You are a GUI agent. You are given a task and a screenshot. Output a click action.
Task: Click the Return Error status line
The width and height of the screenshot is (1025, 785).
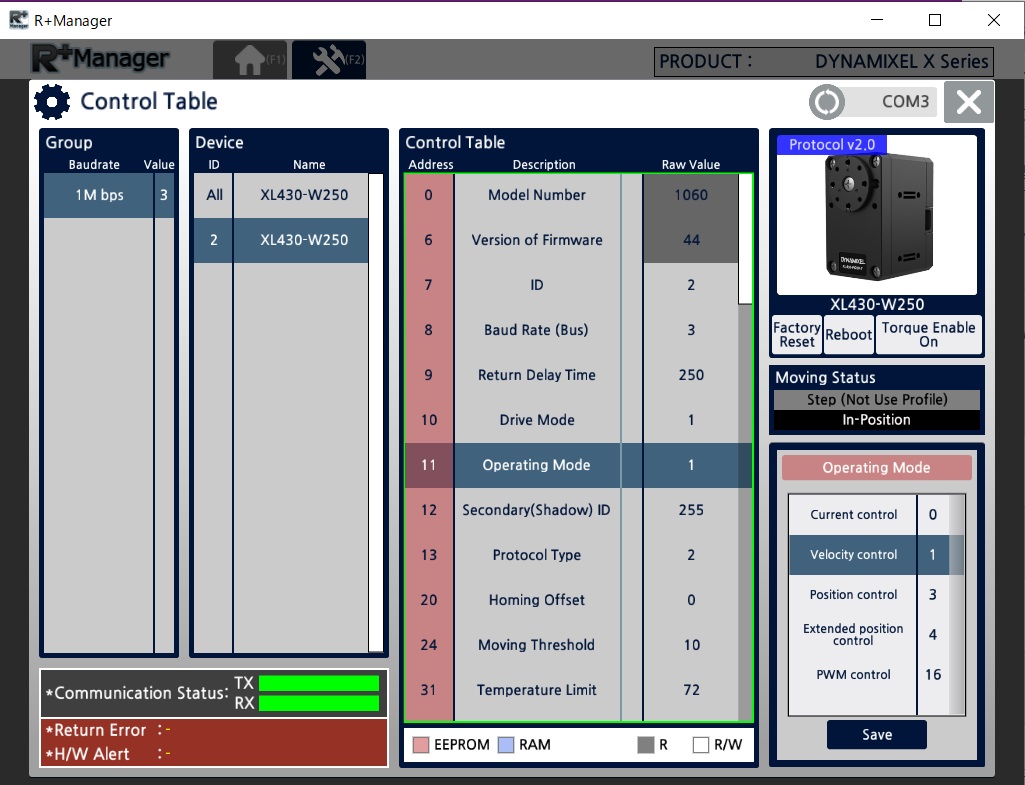click(214, 730)
